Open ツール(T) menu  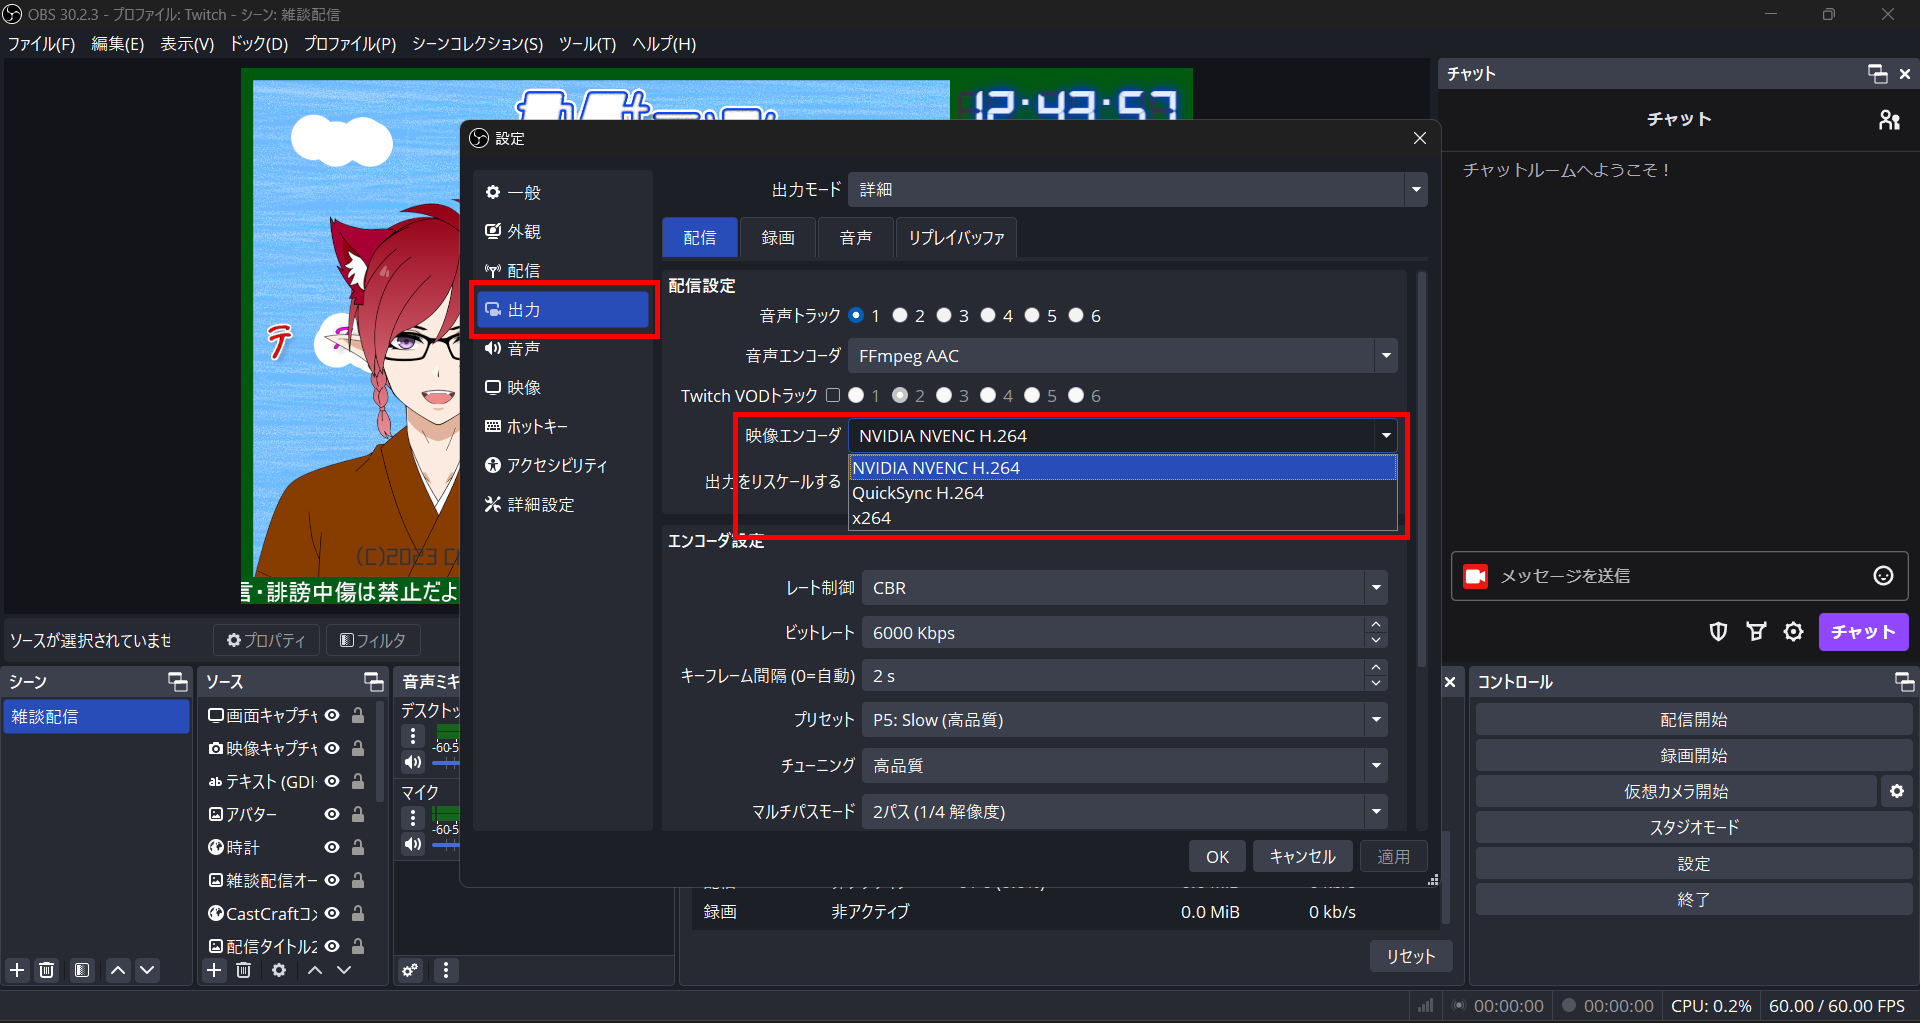[x=587, y=44]
